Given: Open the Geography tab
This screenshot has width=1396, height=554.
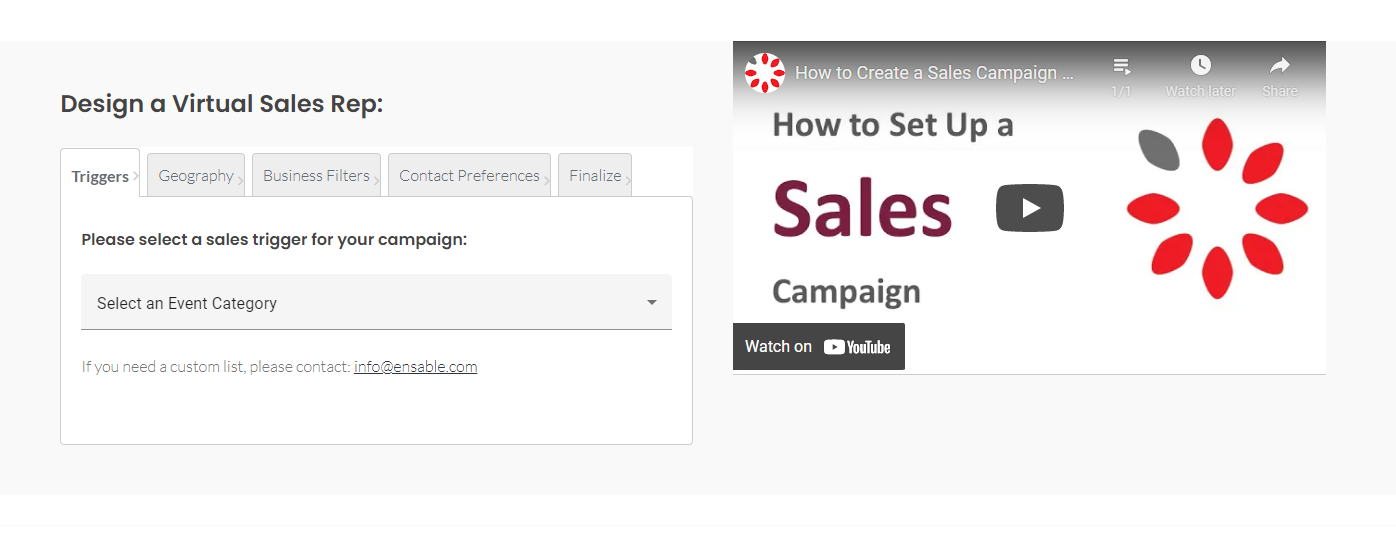Looking at the screenshot, I should click(196, 176).
